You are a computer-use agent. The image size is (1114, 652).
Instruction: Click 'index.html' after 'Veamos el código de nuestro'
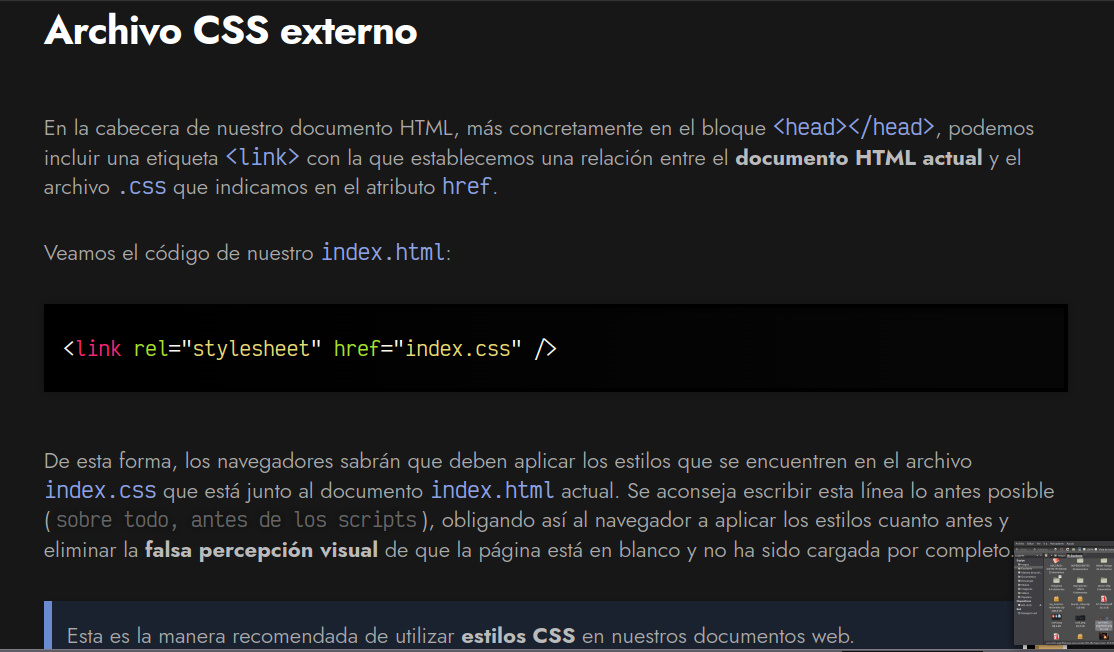[x=383, y=252]
